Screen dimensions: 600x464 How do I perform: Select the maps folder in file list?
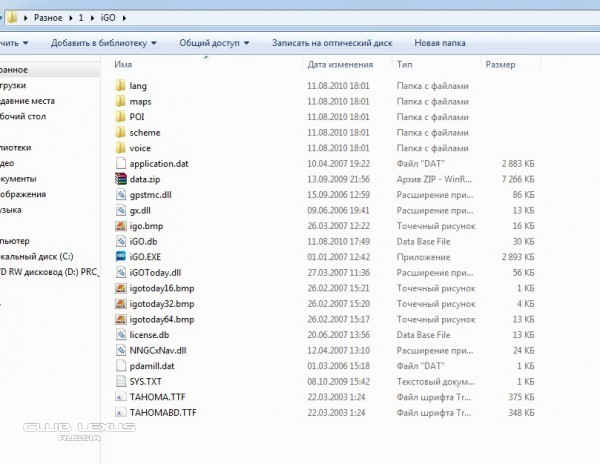click(140, 102)
